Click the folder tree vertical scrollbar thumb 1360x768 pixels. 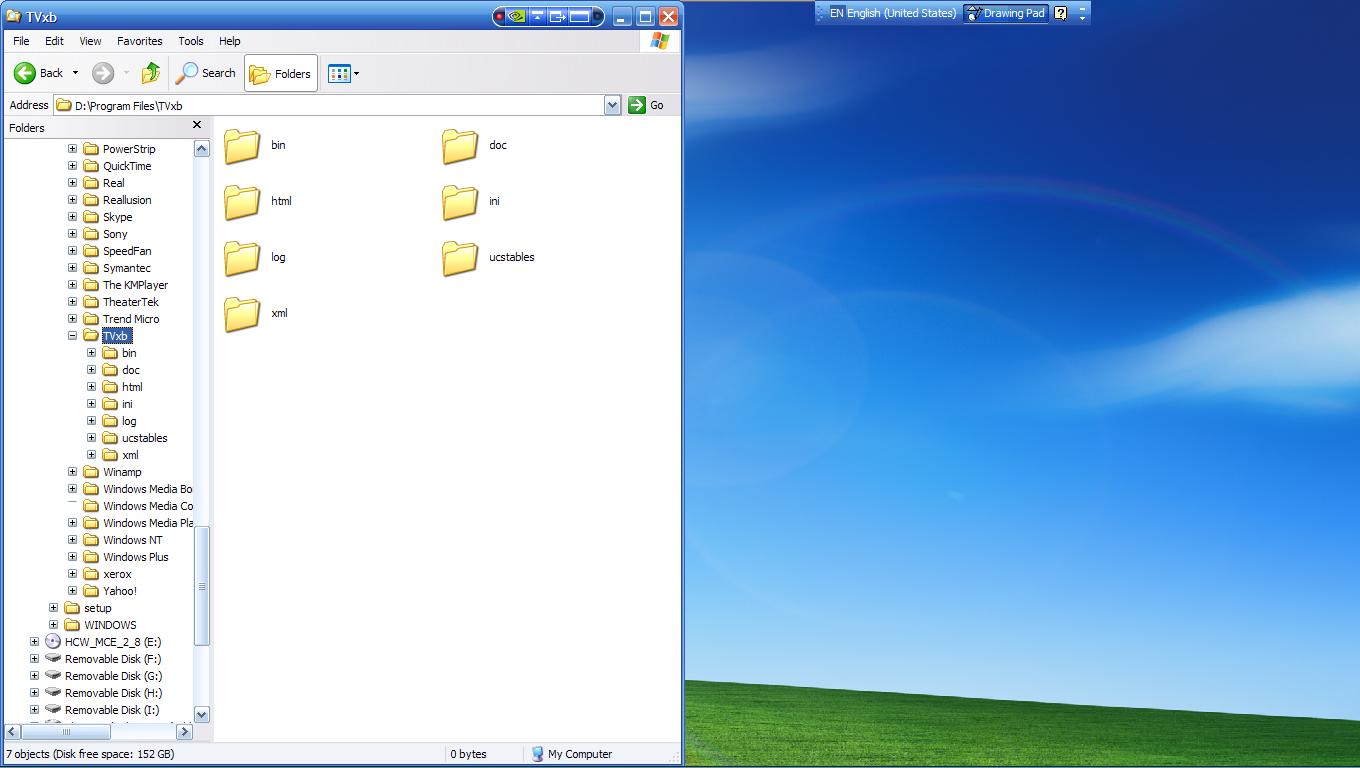click(201, 585)
